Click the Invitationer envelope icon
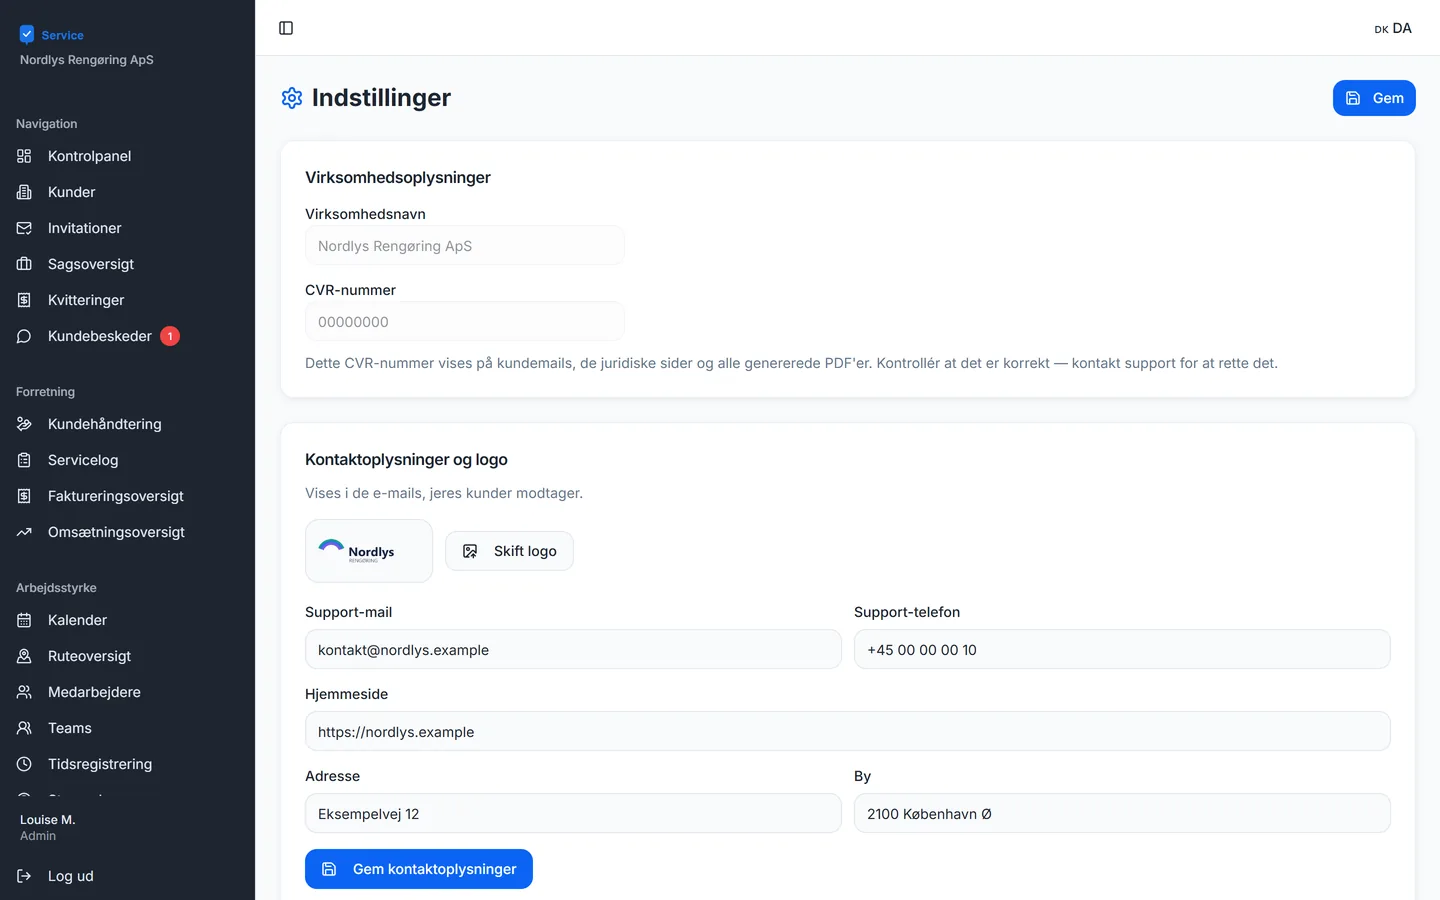This screenshot has height=900, width=1440. [x=24, y=228]
